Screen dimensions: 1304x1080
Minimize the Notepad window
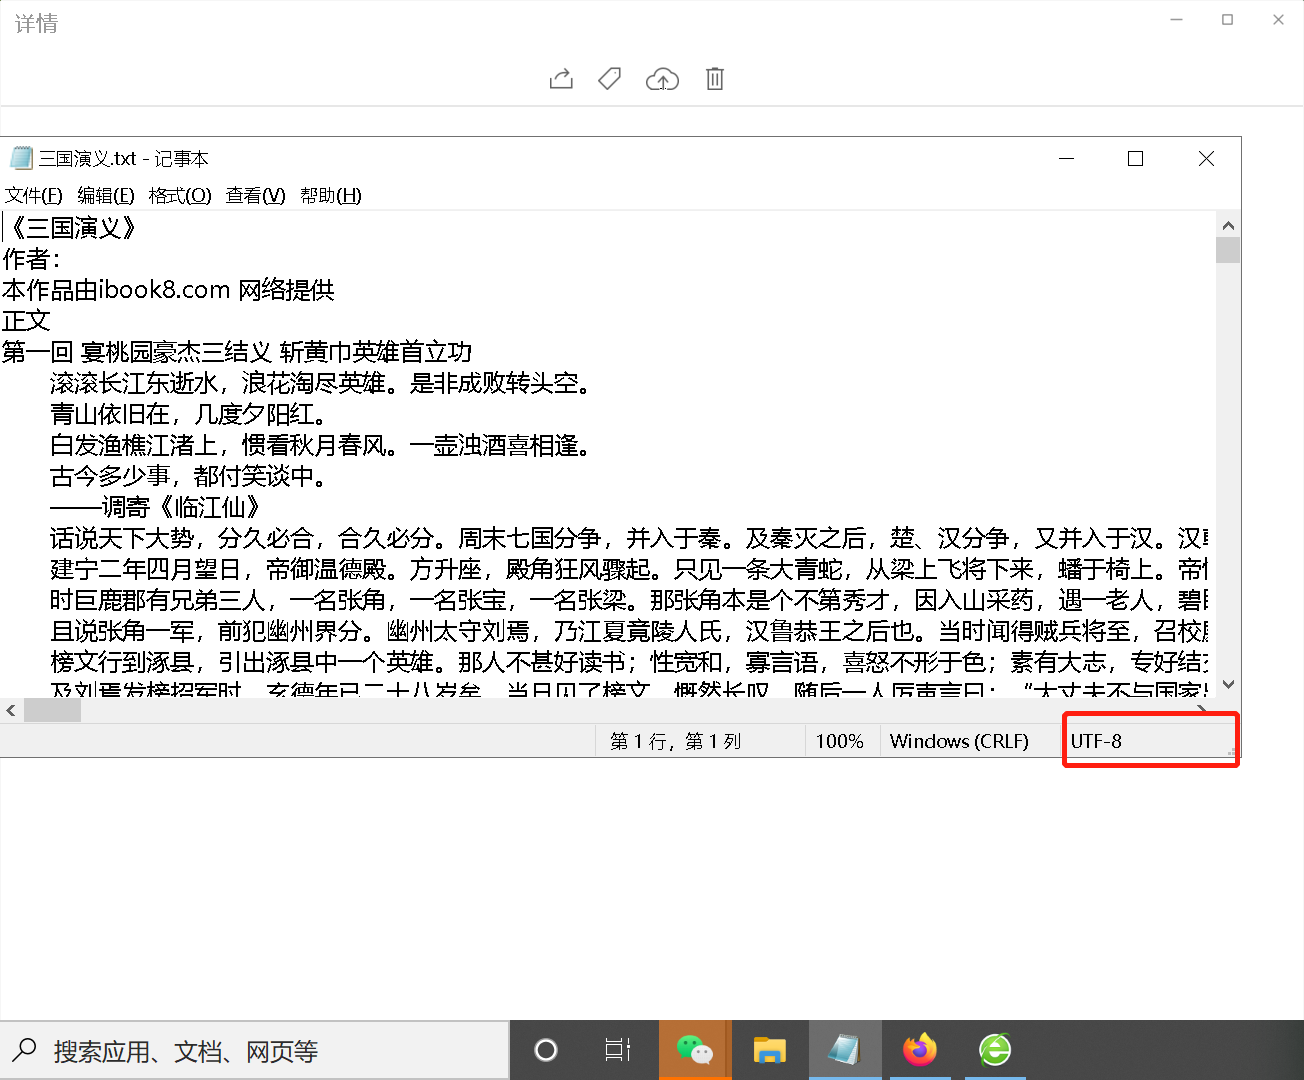tap(1067, 159)
